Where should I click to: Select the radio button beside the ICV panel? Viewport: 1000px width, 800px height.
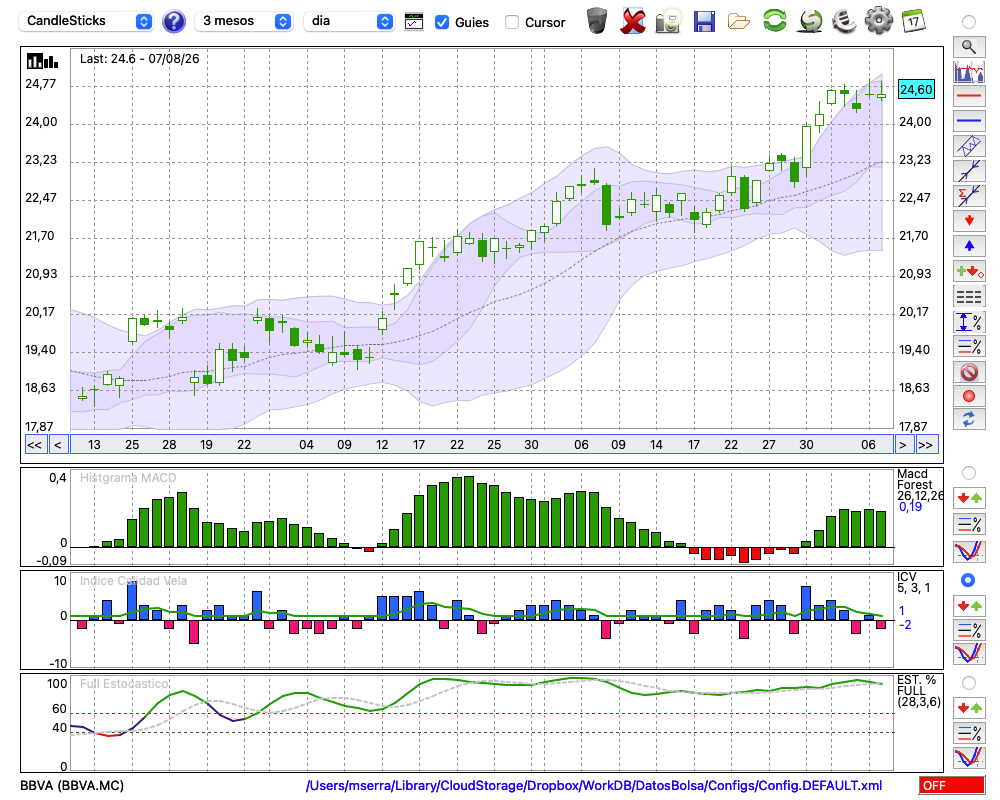(x=968, y=580)
